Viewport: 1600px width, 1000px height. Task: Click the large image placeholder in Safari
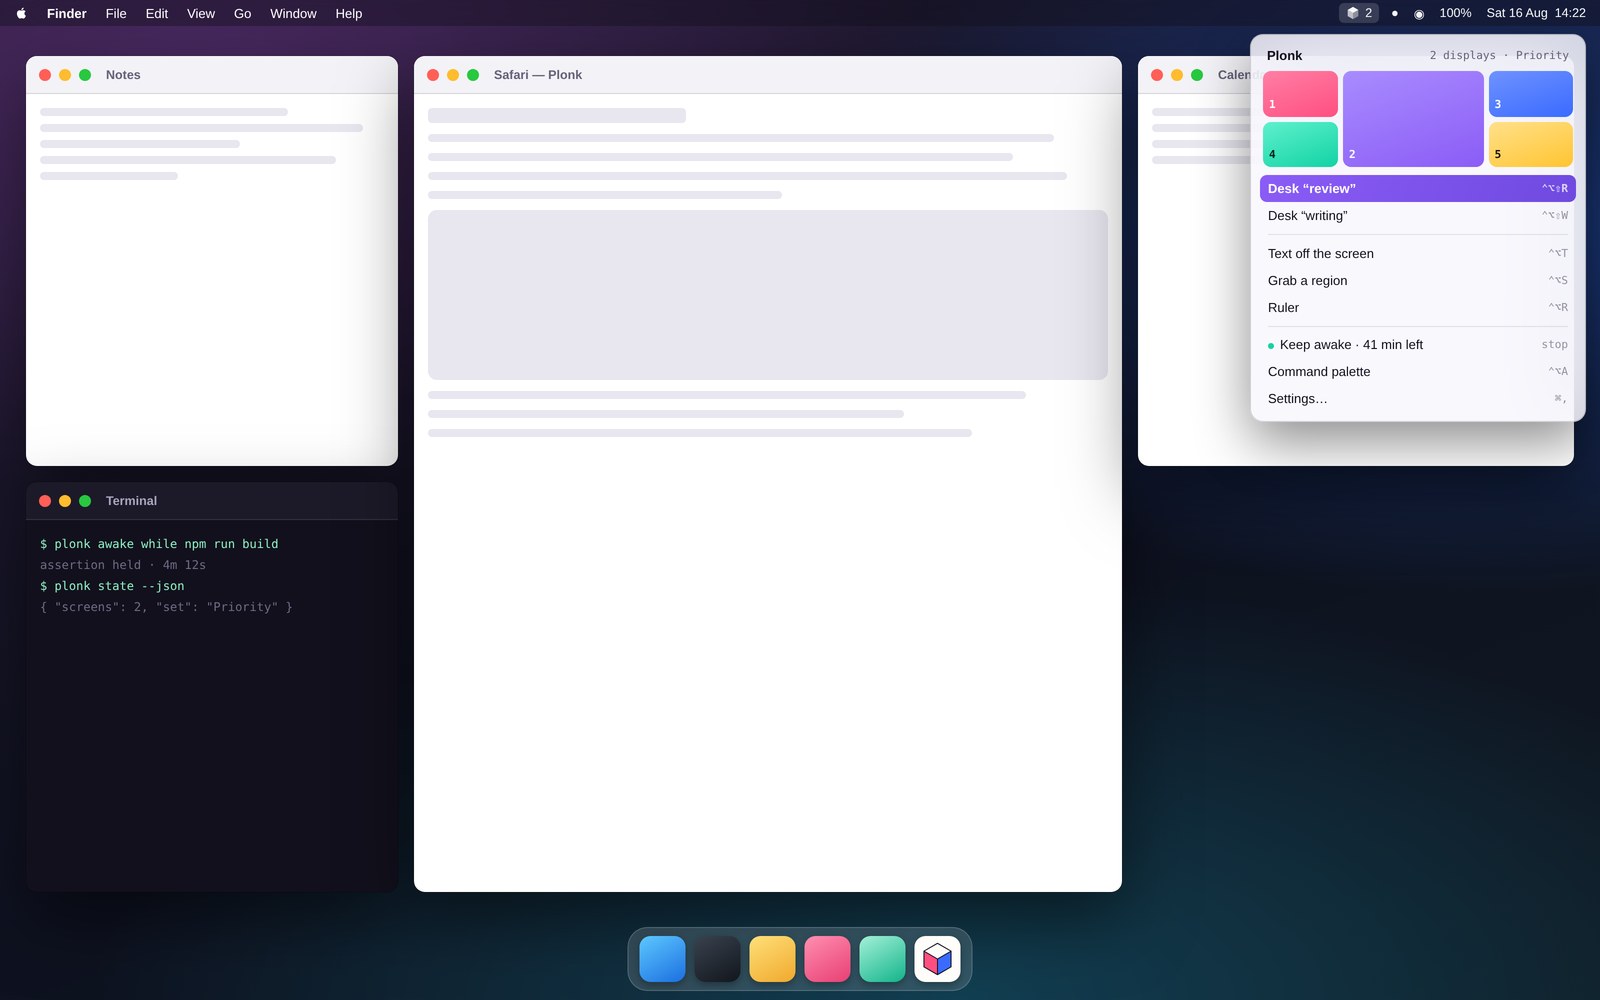[768, 295]
